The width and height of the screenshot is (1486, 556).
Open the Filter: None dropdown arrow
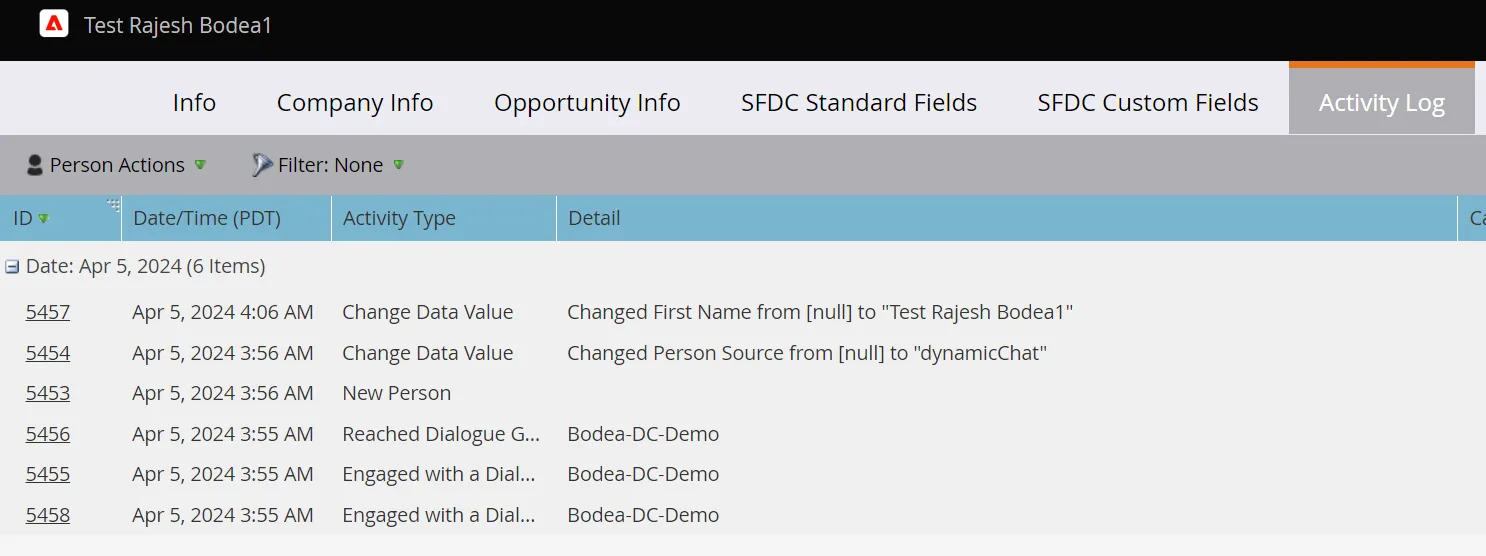(398, 164)
